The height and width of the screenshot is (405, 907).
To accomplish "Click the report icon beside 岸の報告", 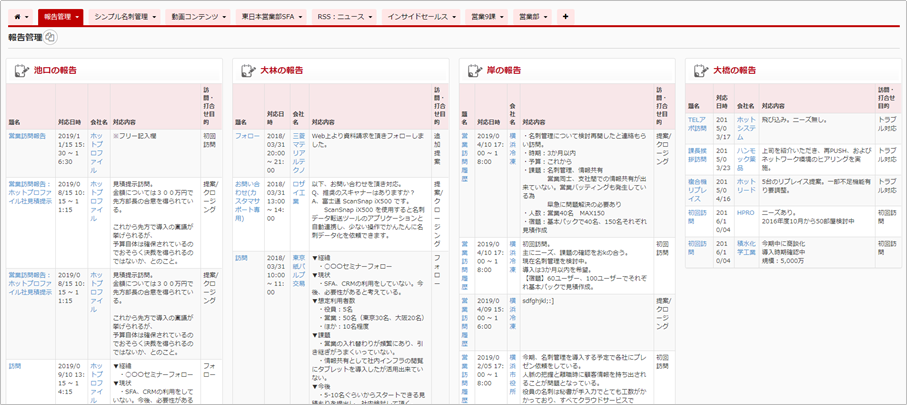I will (475, 71).
